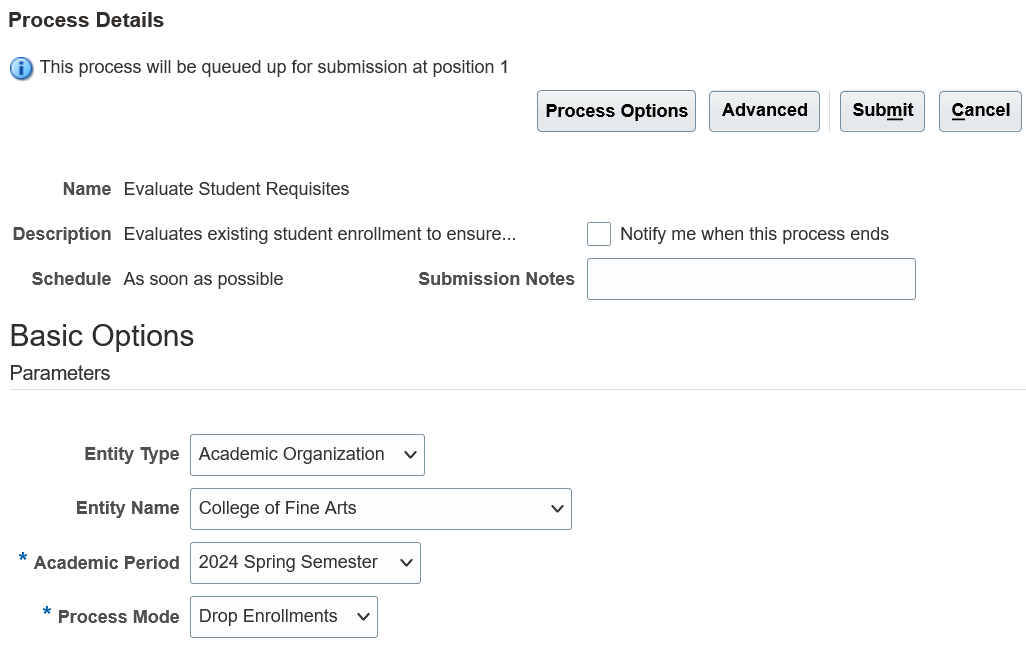This screenshot has width=1026, height=645.
Task: Click the Parameters subheading
Action: [60, 373]
